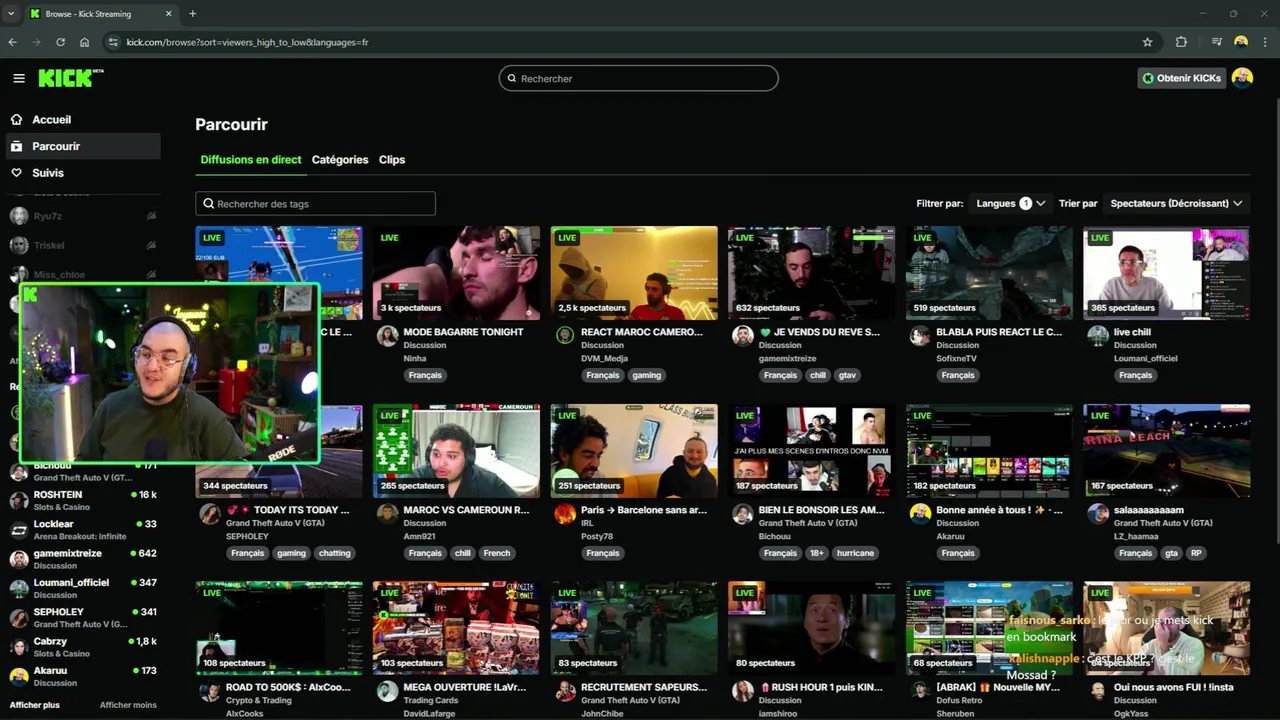Click the KICK logo
1280x720 pixels.
coord(70,78)
